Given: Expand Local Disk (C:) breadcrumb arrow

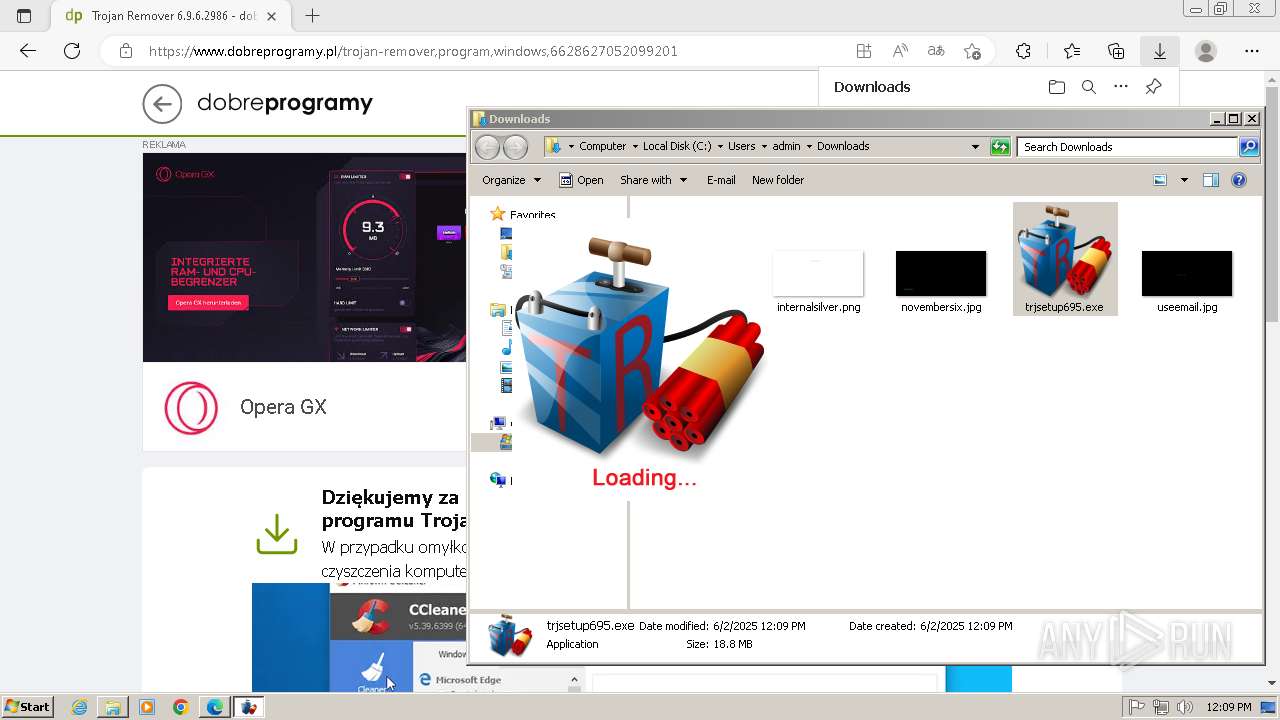Looking at the screenshot, I should pos(719,146).
